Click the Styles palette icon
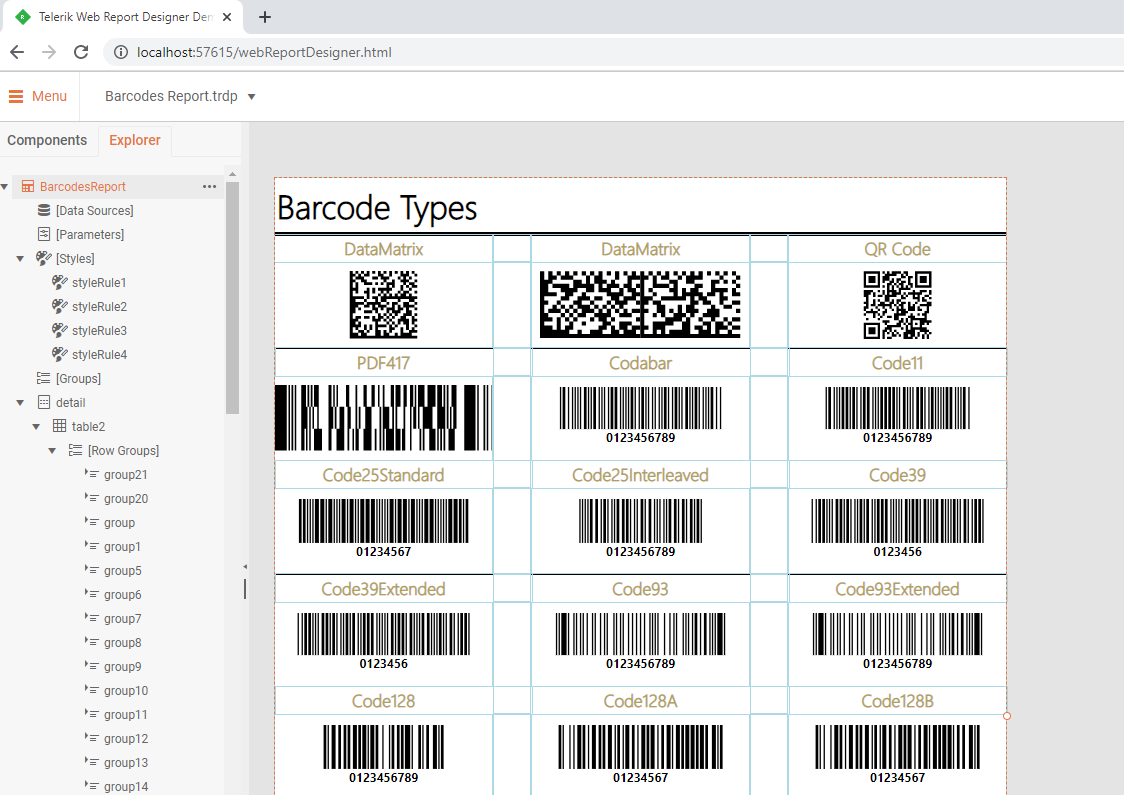Viewport: 1124px width, 795px height. 43,259
